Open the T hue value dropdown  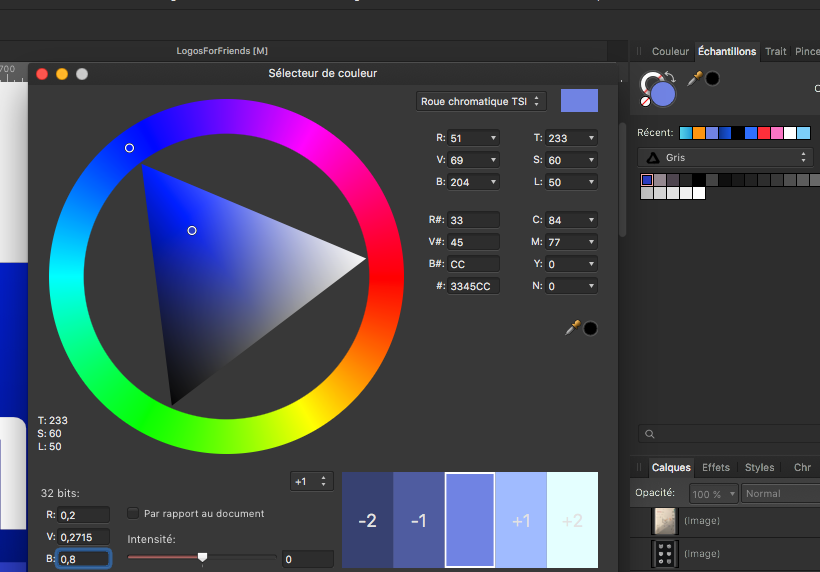pos(591,138)
